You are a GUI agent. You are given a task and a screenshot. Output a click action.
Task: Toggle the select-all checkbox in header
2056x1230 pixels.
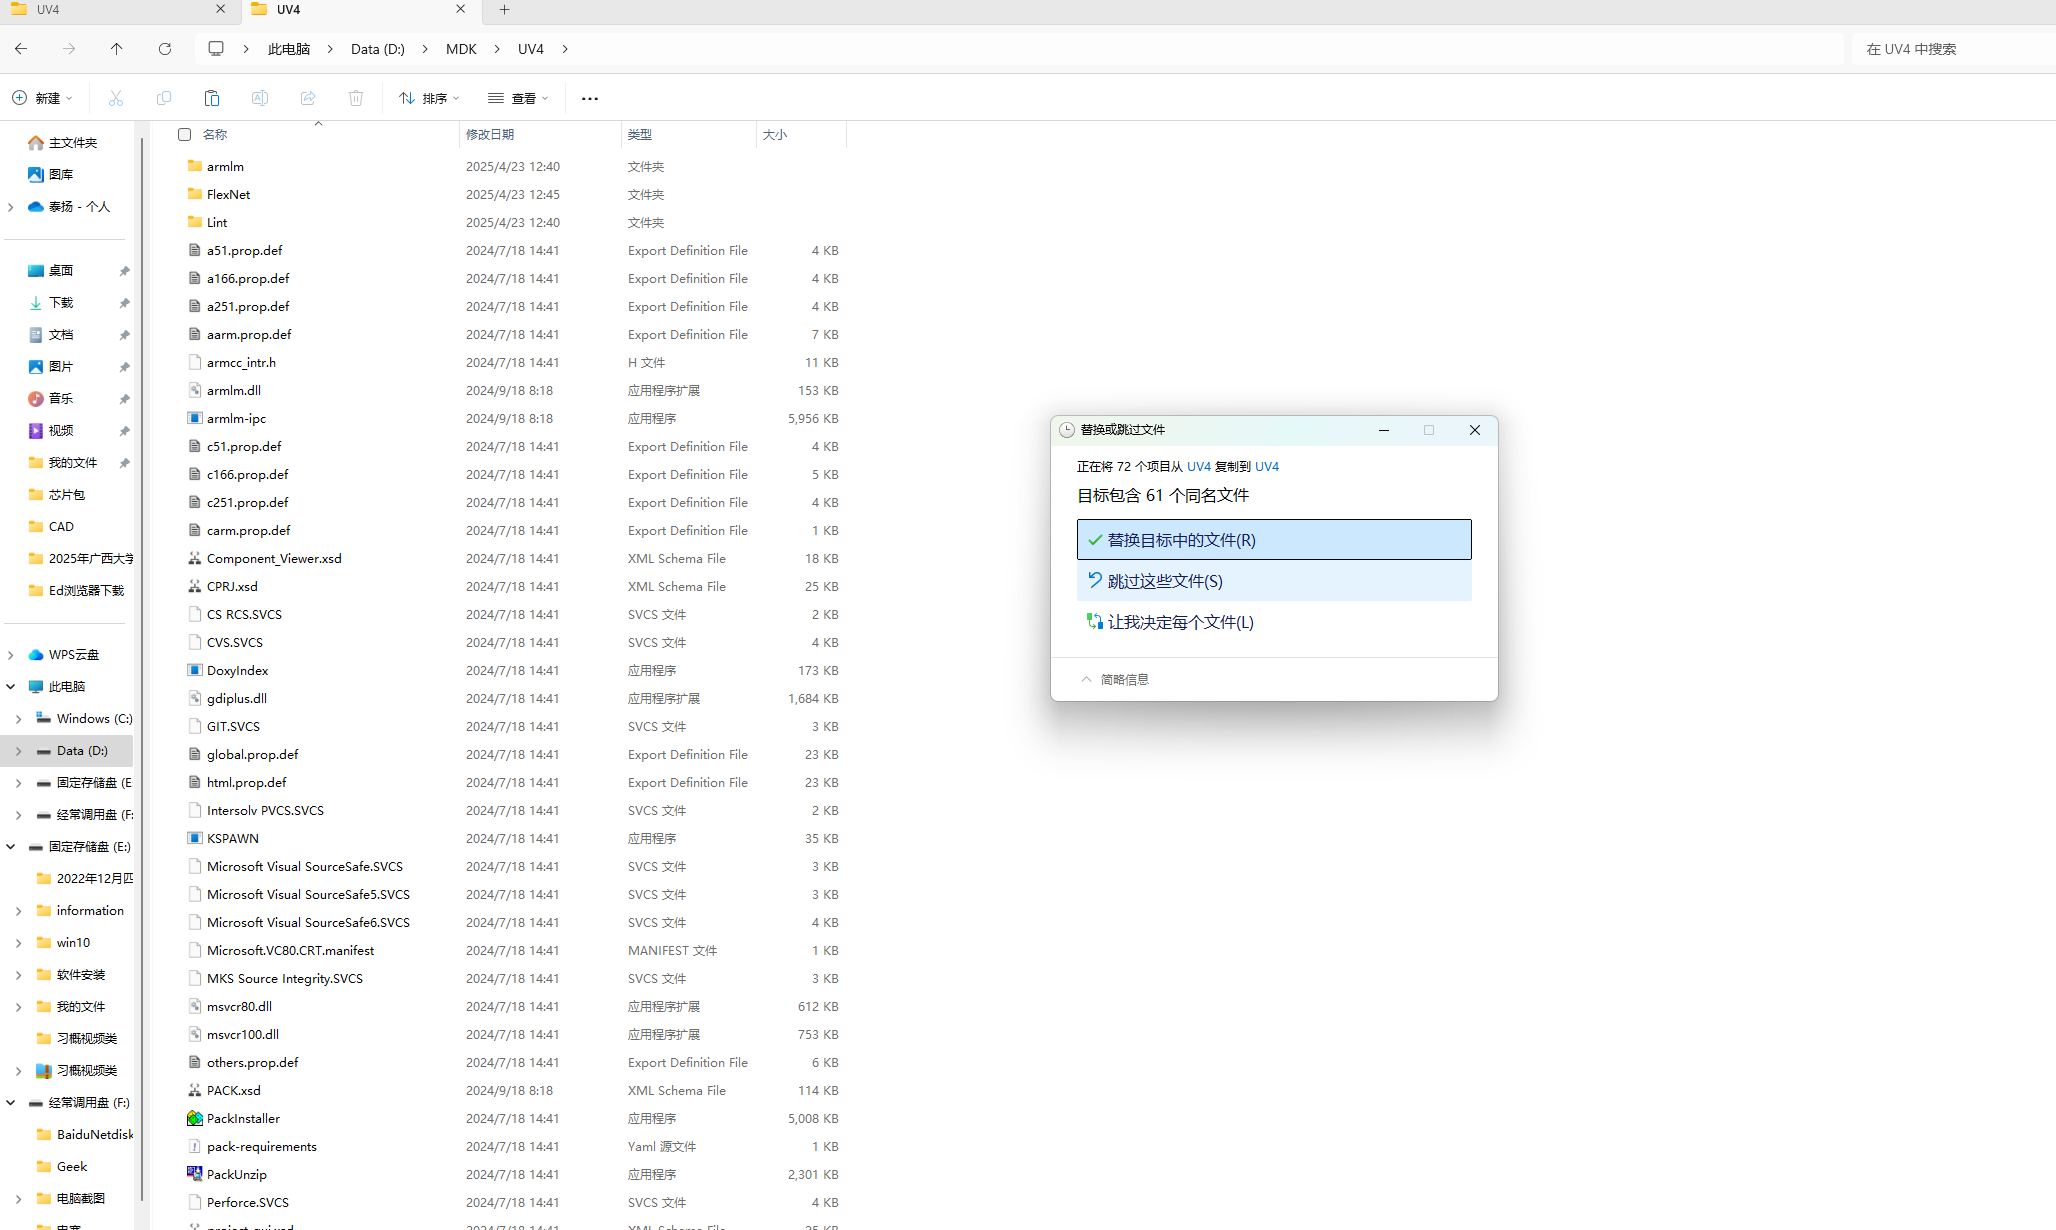[184, 134]
